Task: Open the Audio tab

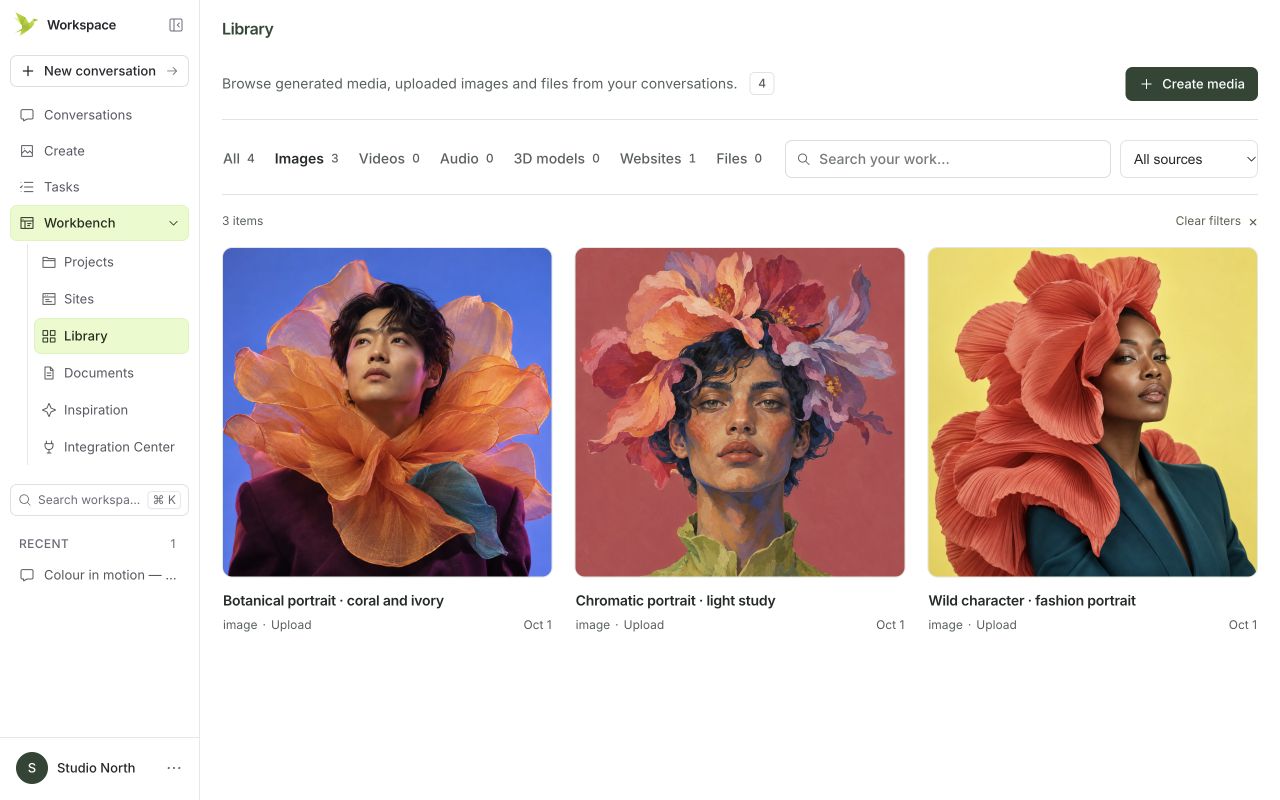Action: click(467, 159)
